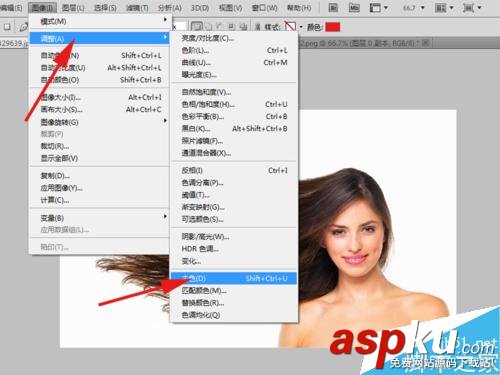Open the 选择(S) menu
This screenshot has width=500, height=375.
click(x=105, y=8)
